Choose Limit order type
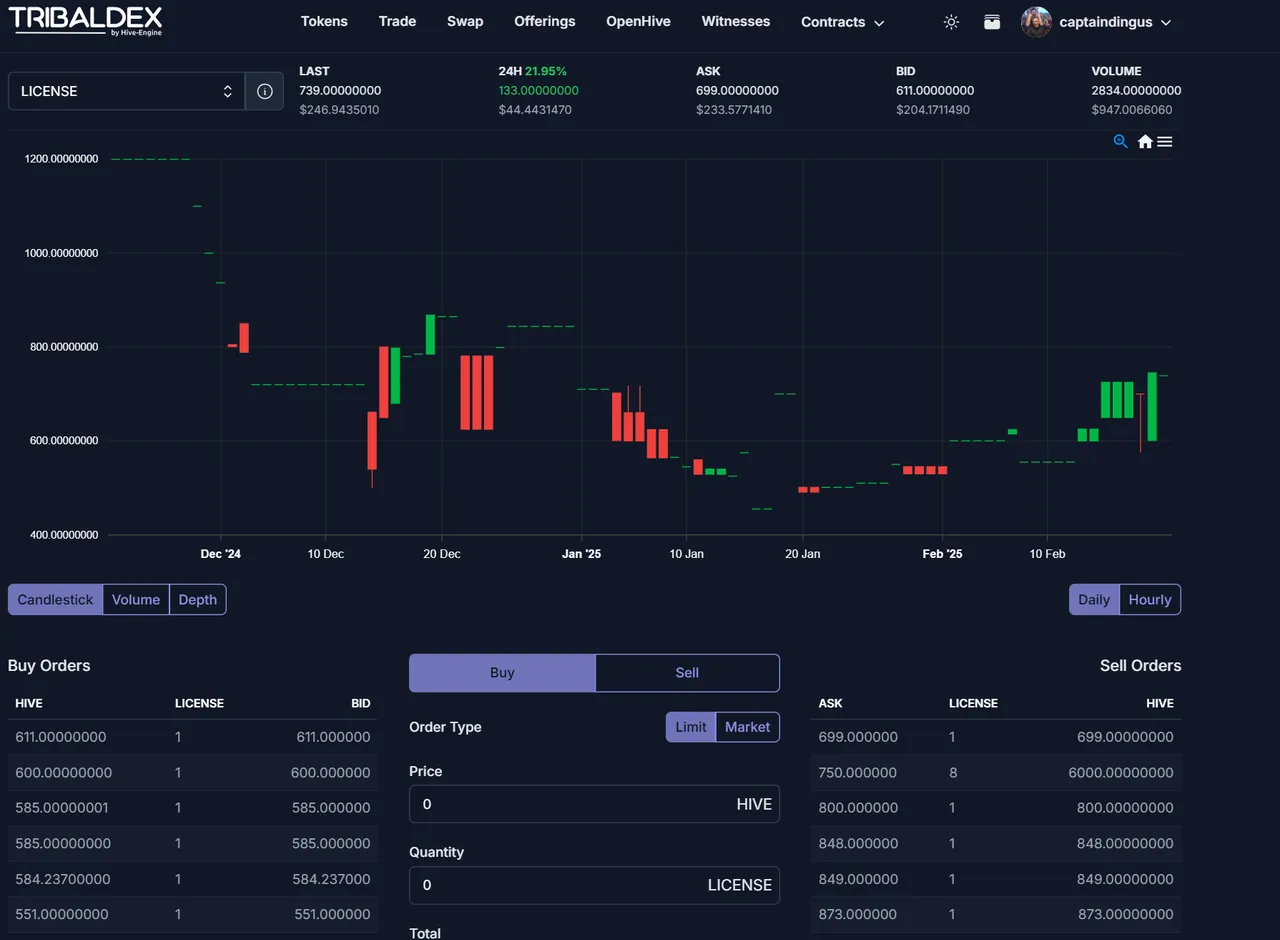 click(691, 727)
